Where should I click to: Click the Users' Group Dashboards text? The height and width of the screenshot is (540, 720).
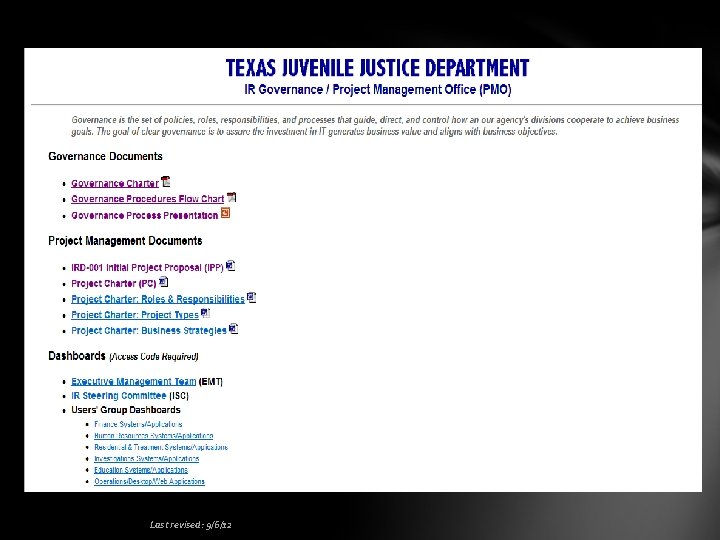(126, 410)
